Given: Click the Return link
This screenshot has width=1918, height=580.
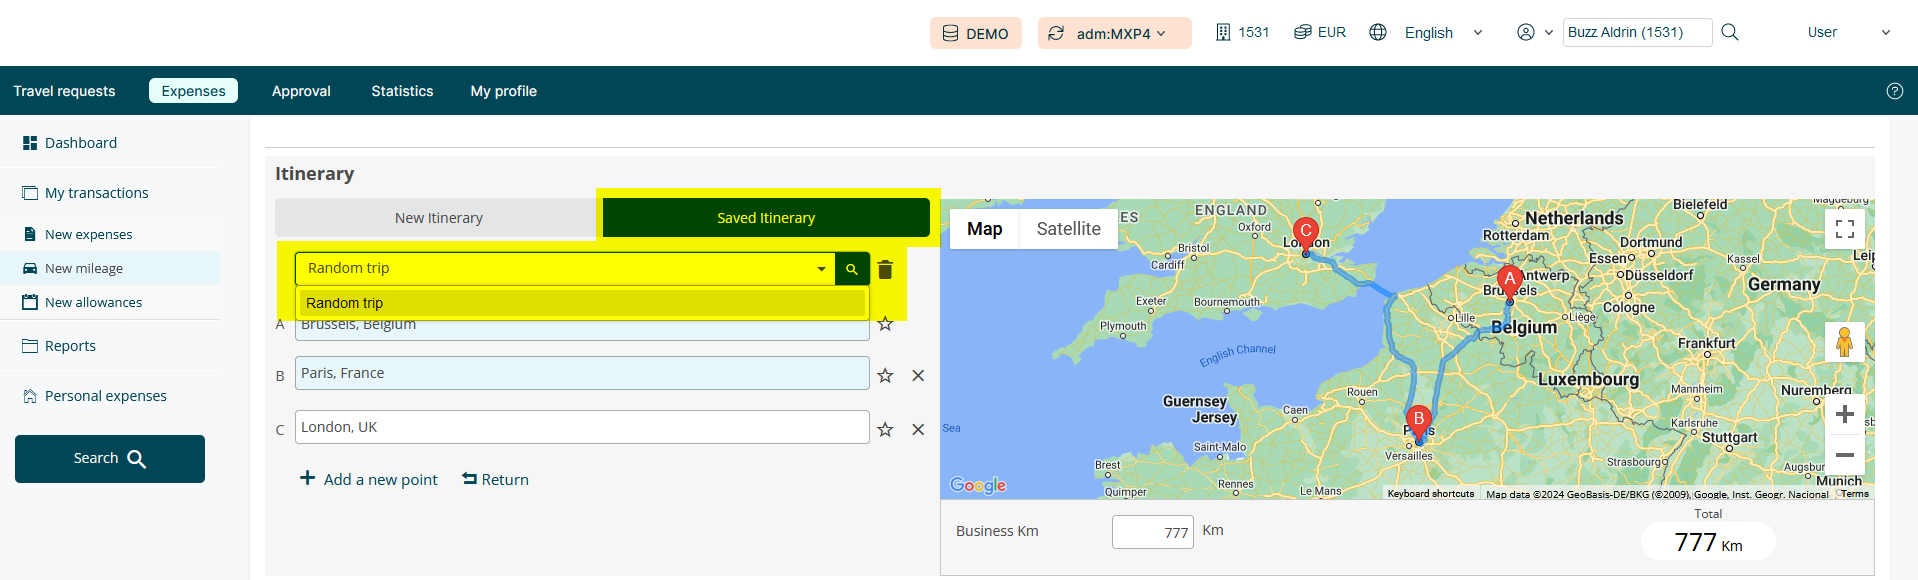Looking at the screenshot, I should click(x=496, y=480).
